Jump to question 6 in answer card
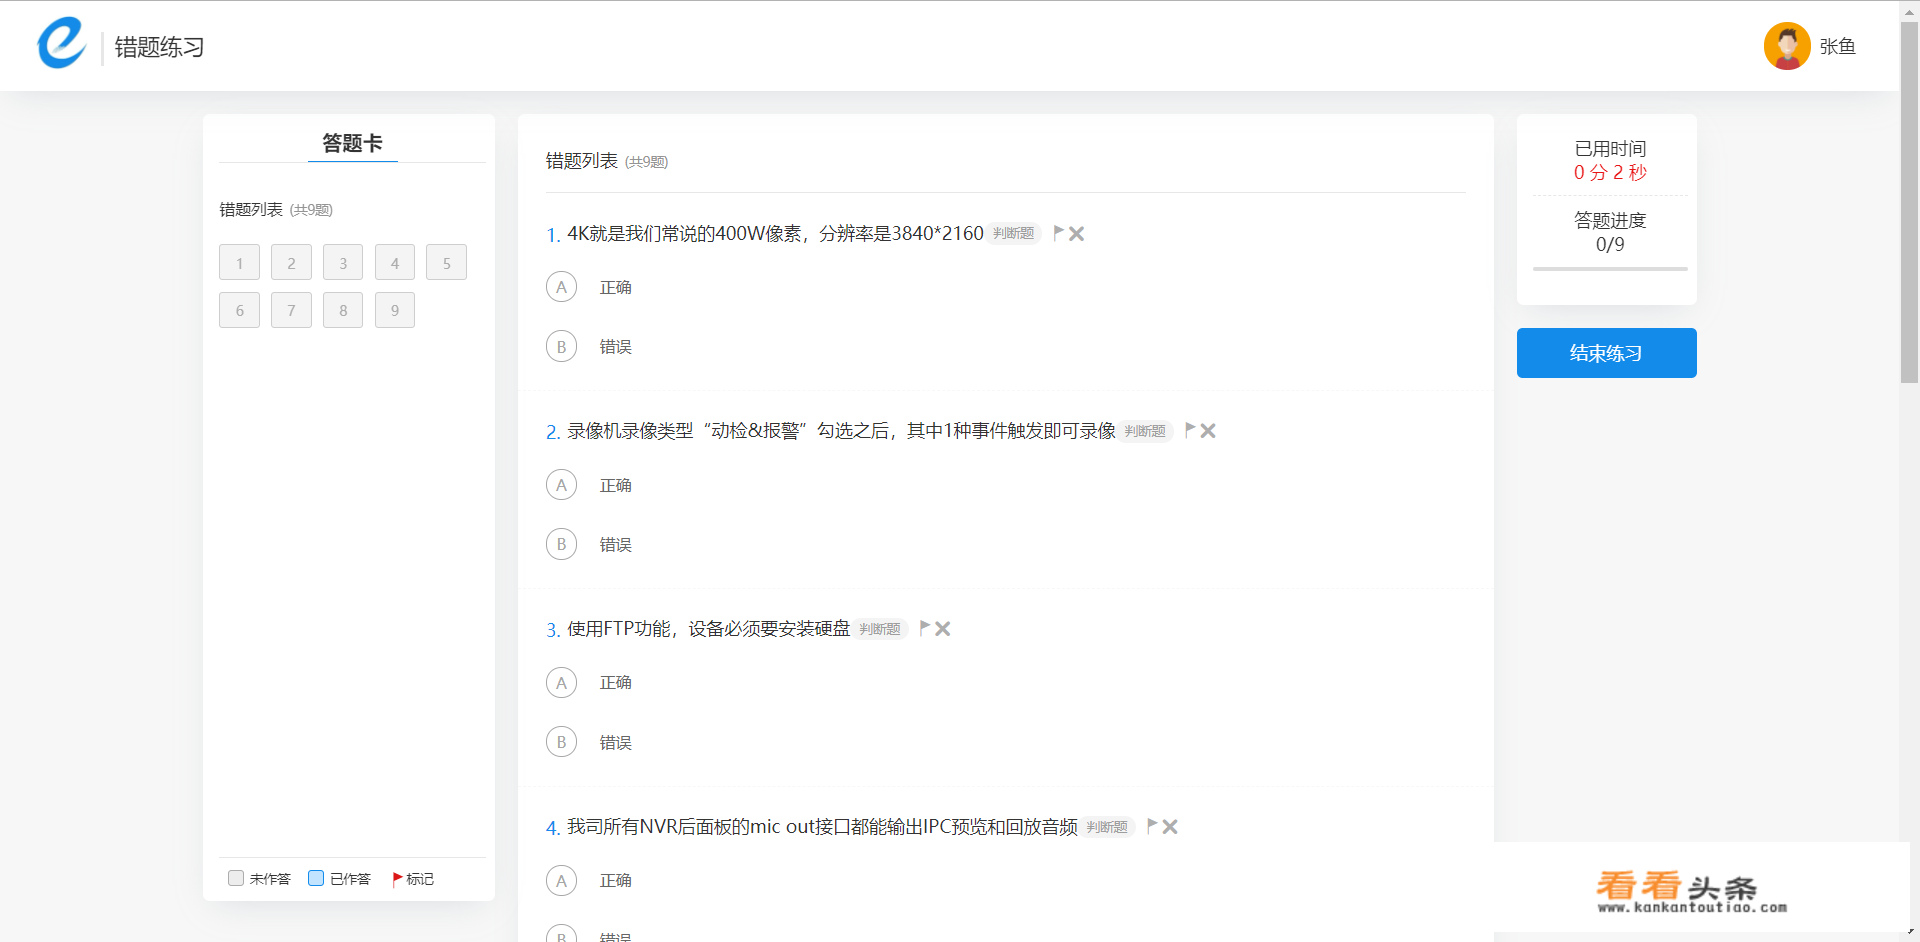The height and width of the screenshot is (942, 1920). (x=239, y=310)
